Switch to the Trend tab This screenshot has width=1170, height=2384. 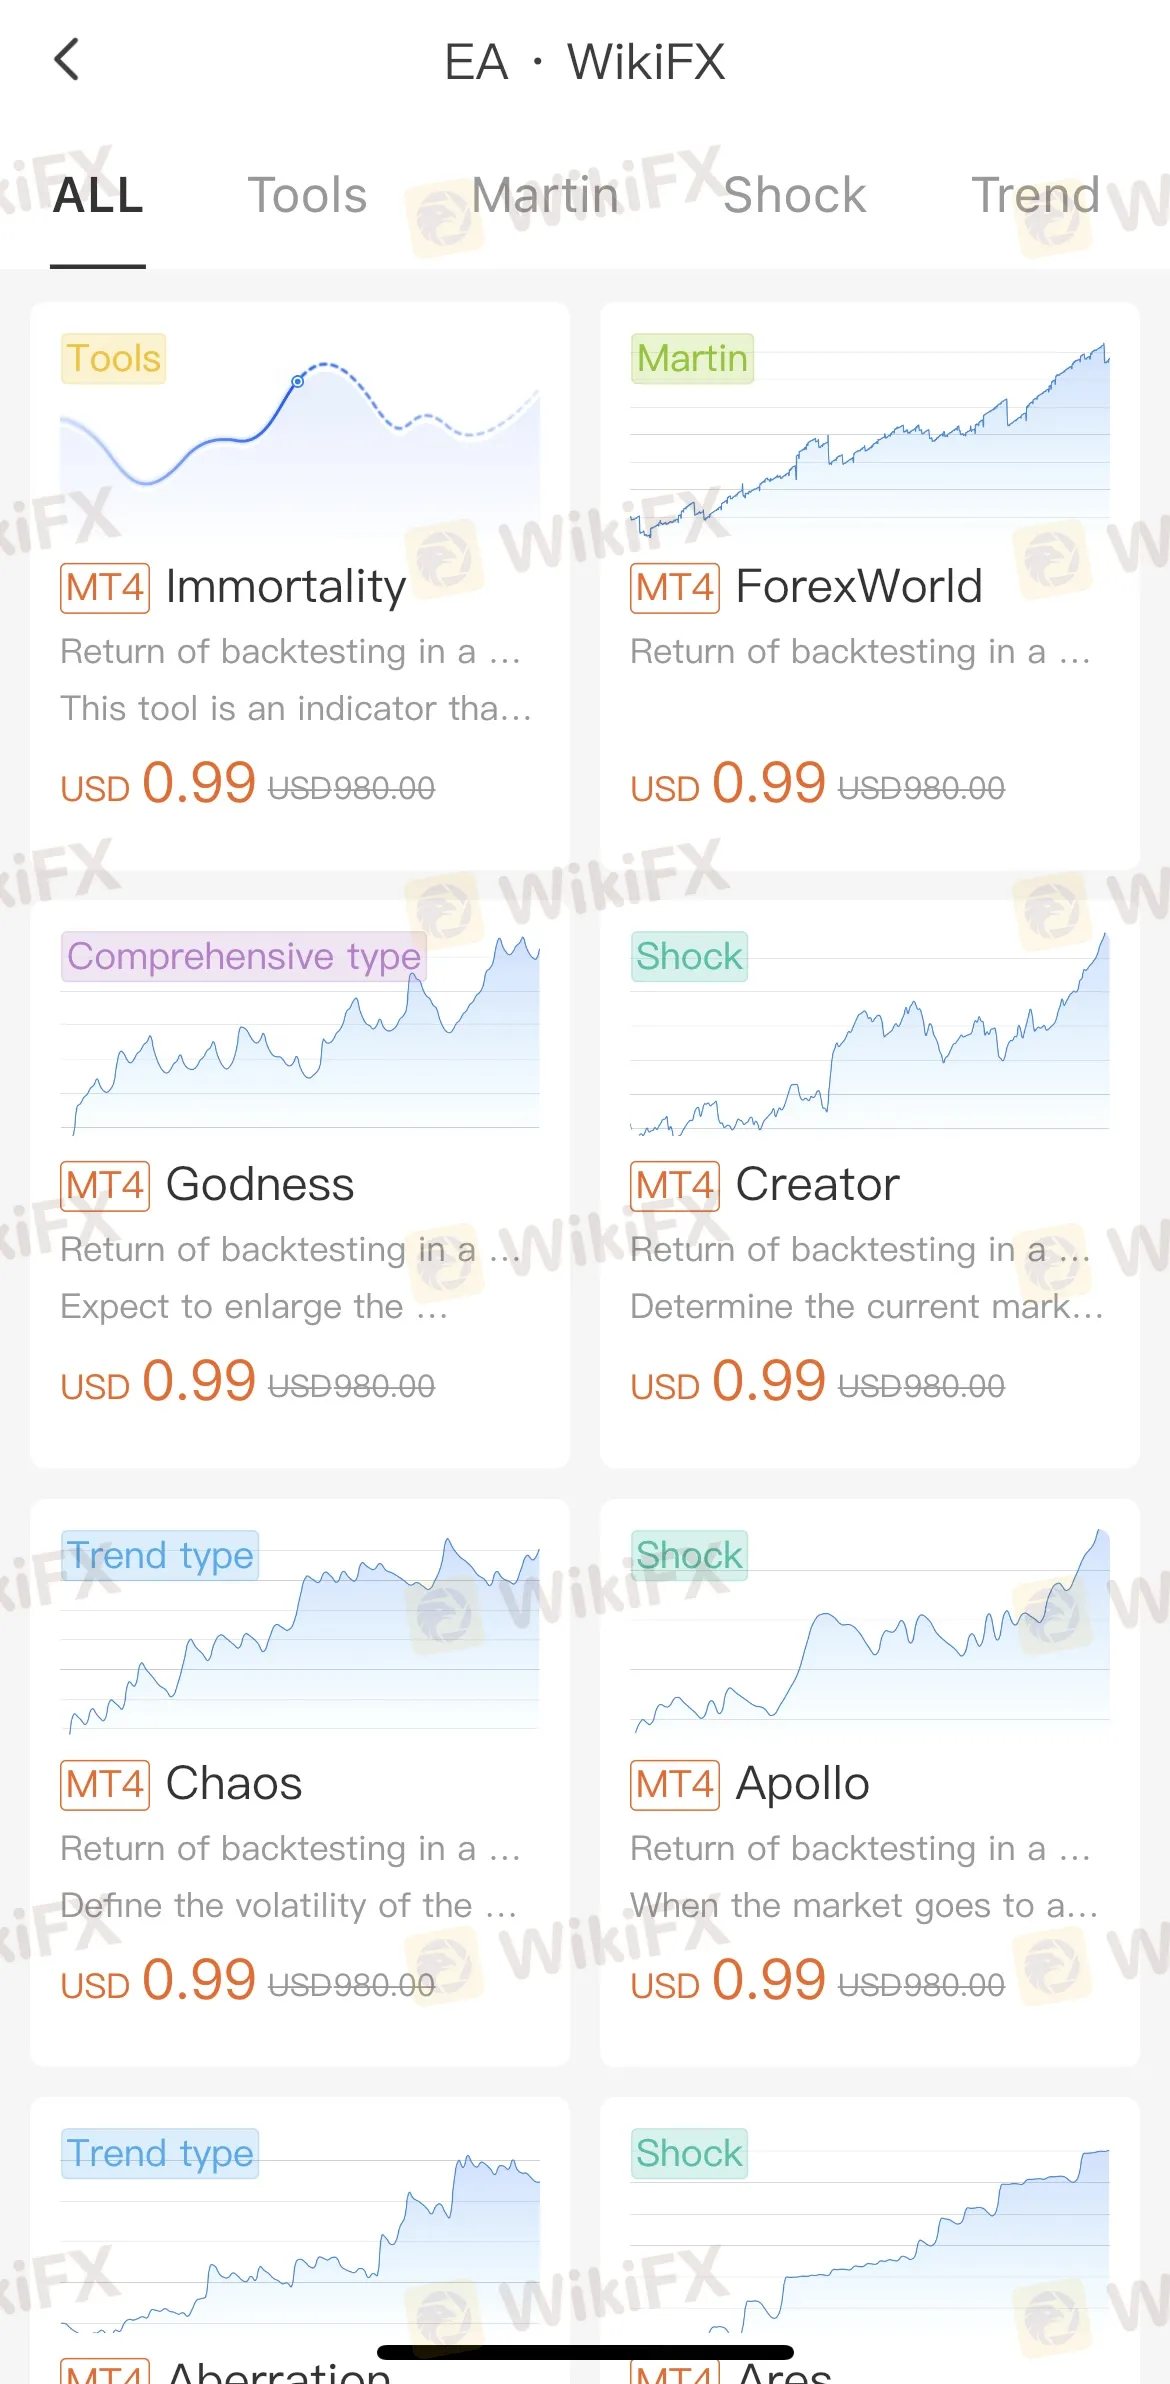[x=1036, y=195]
